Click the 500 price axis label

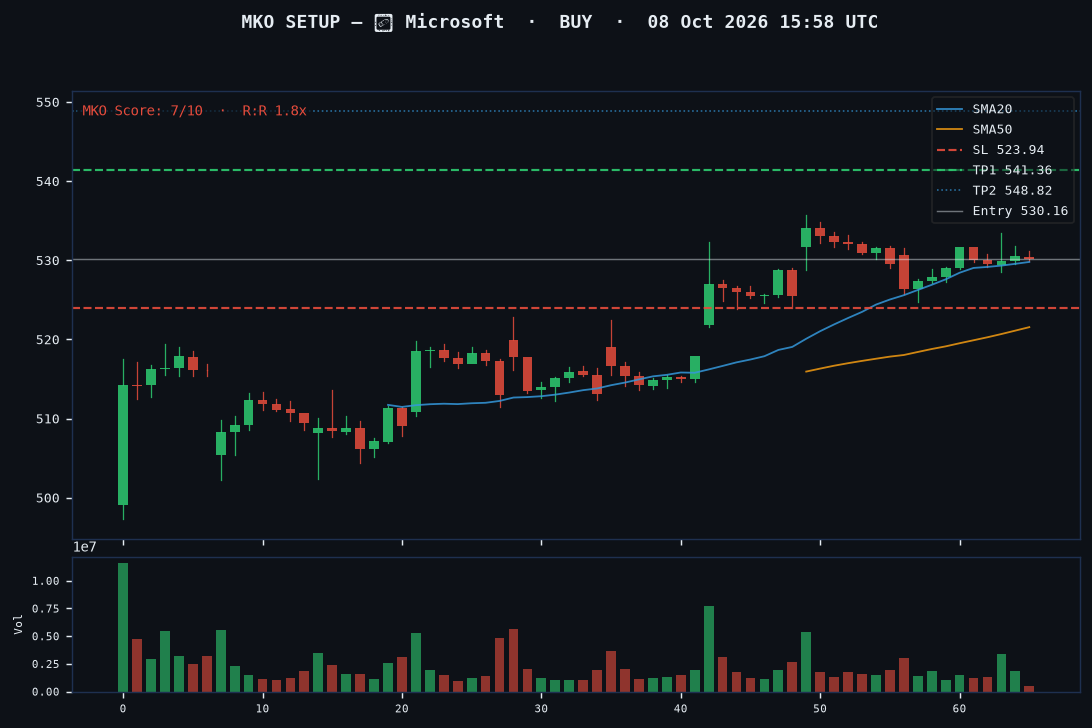tap(48, 498)
